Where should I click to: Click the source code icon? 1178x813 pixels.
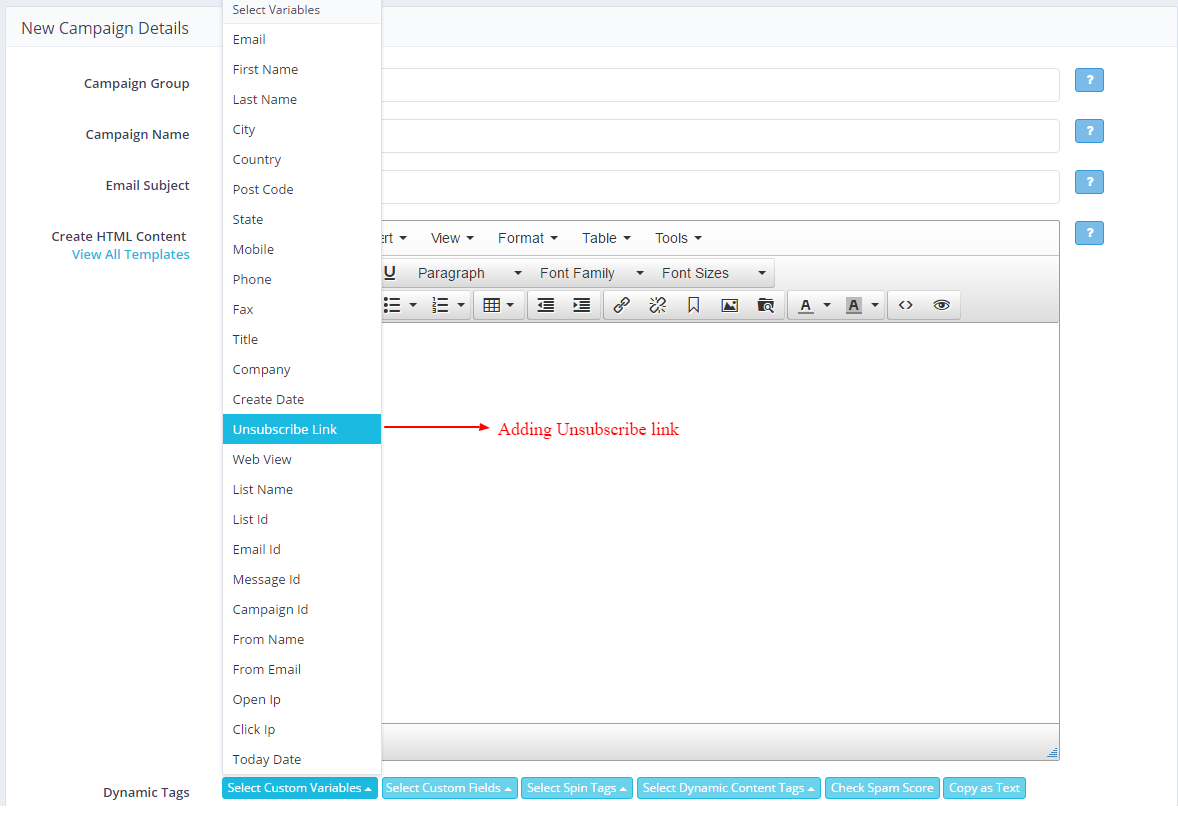(905, 305)
